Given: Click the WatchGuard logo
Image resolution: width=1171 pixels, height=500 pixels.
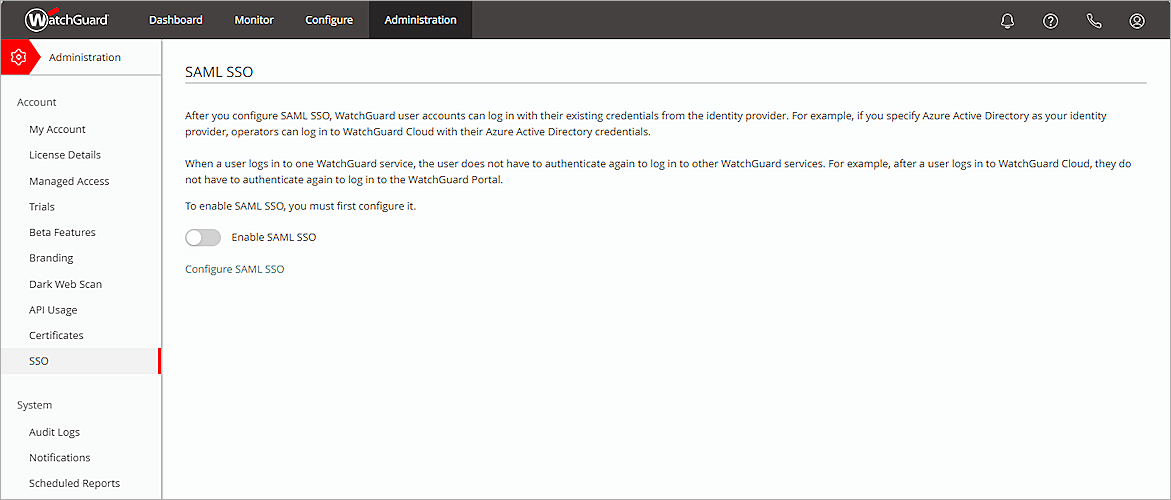Looking at the screenshot, I should [x=67, y=19].
